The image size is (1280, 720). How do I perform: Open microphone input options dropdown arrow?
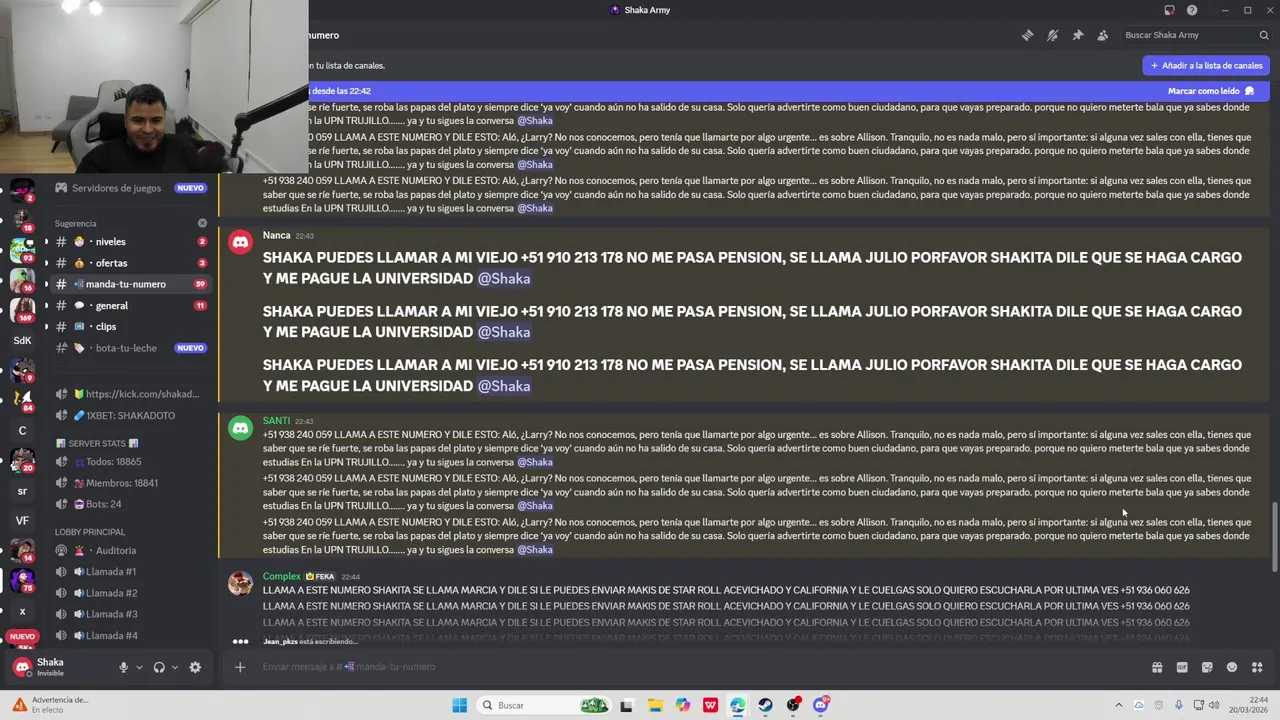coord(139,667)
